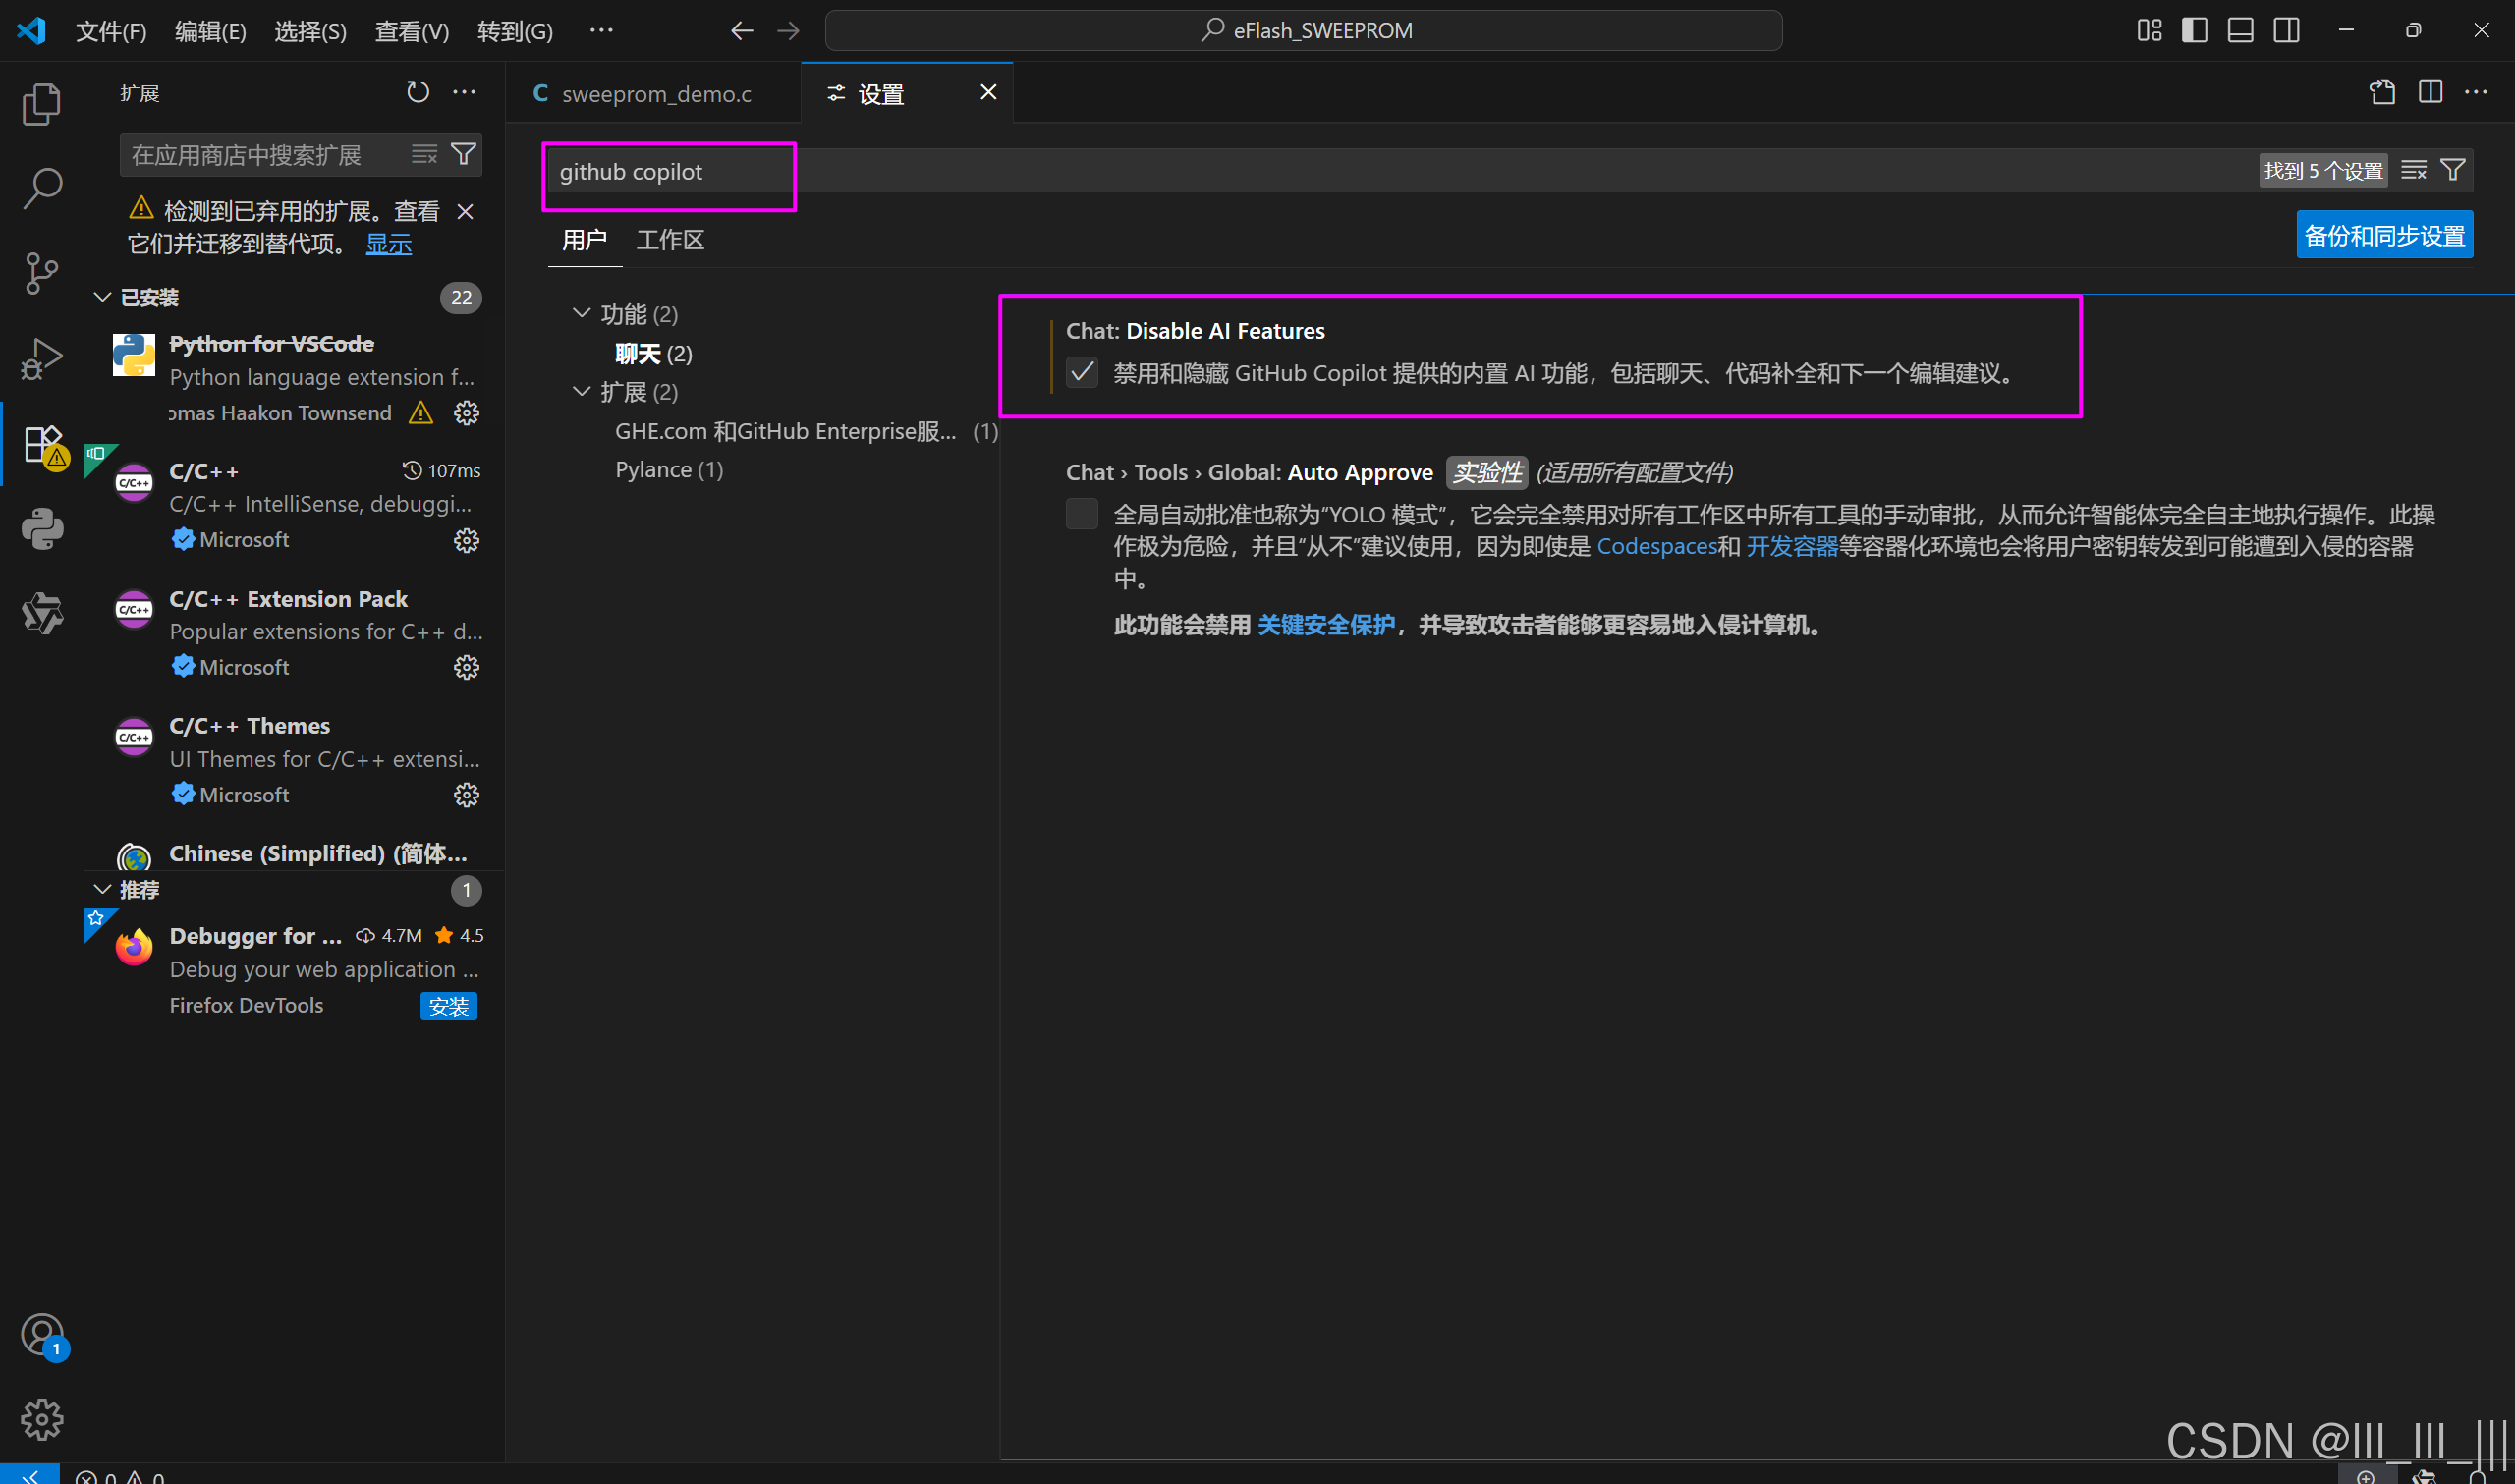Toggle bottom panel visibility
The width and height of the screenshot is (2515, 1484).
pos(2241,31)
